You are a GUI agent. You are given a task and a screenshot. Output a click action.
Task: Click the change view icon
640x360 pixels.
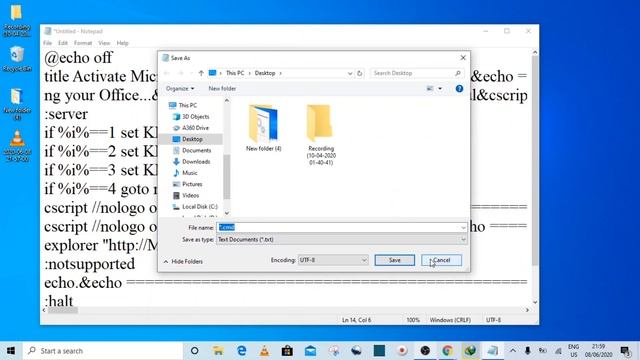coord(430,89)
